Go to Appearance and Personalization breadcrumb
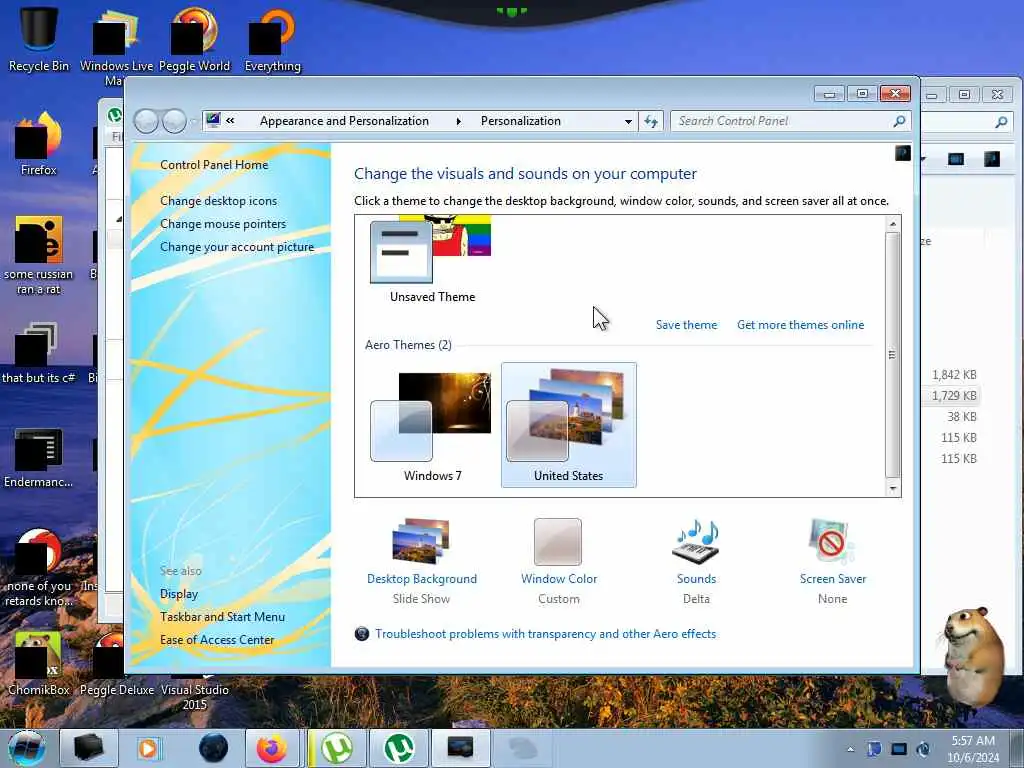 [344, 121]
